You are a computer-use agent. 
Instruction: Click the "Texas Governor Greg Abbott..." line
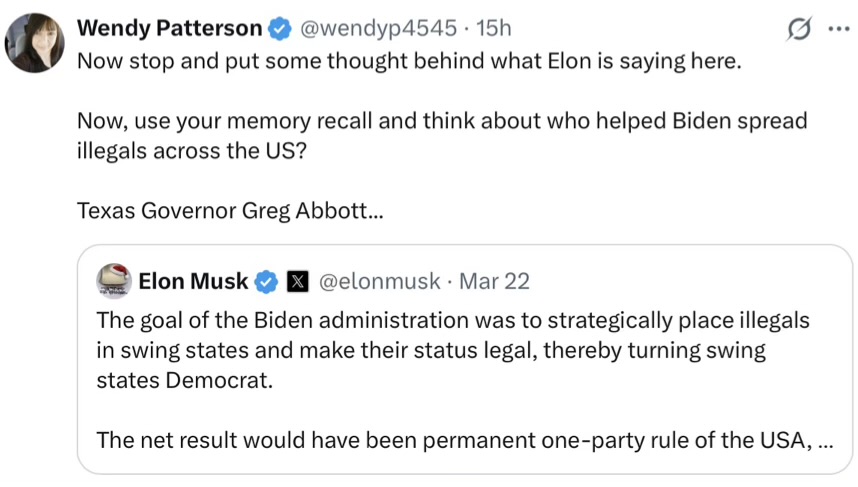[x=230, y=212]
